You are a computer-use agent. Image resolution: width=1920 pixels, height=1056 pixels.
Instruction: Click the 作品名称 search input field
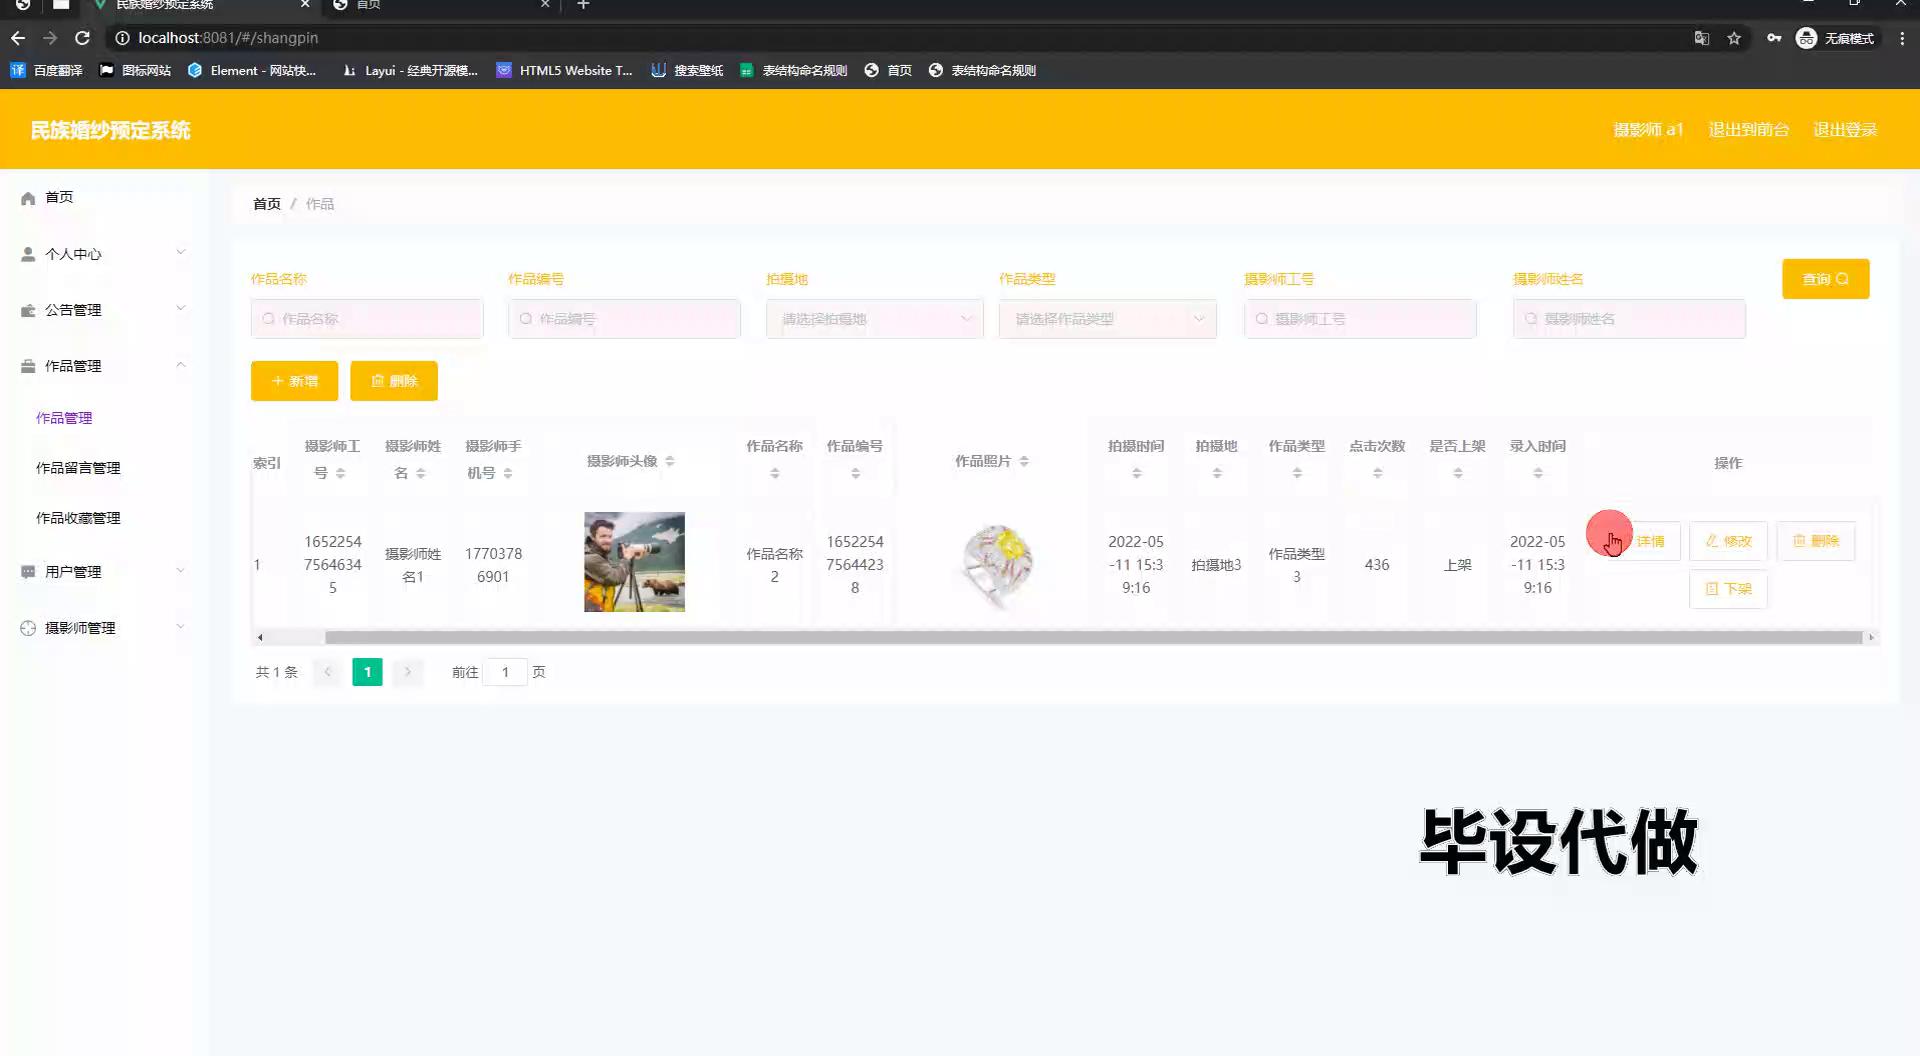tap(367, 319)
